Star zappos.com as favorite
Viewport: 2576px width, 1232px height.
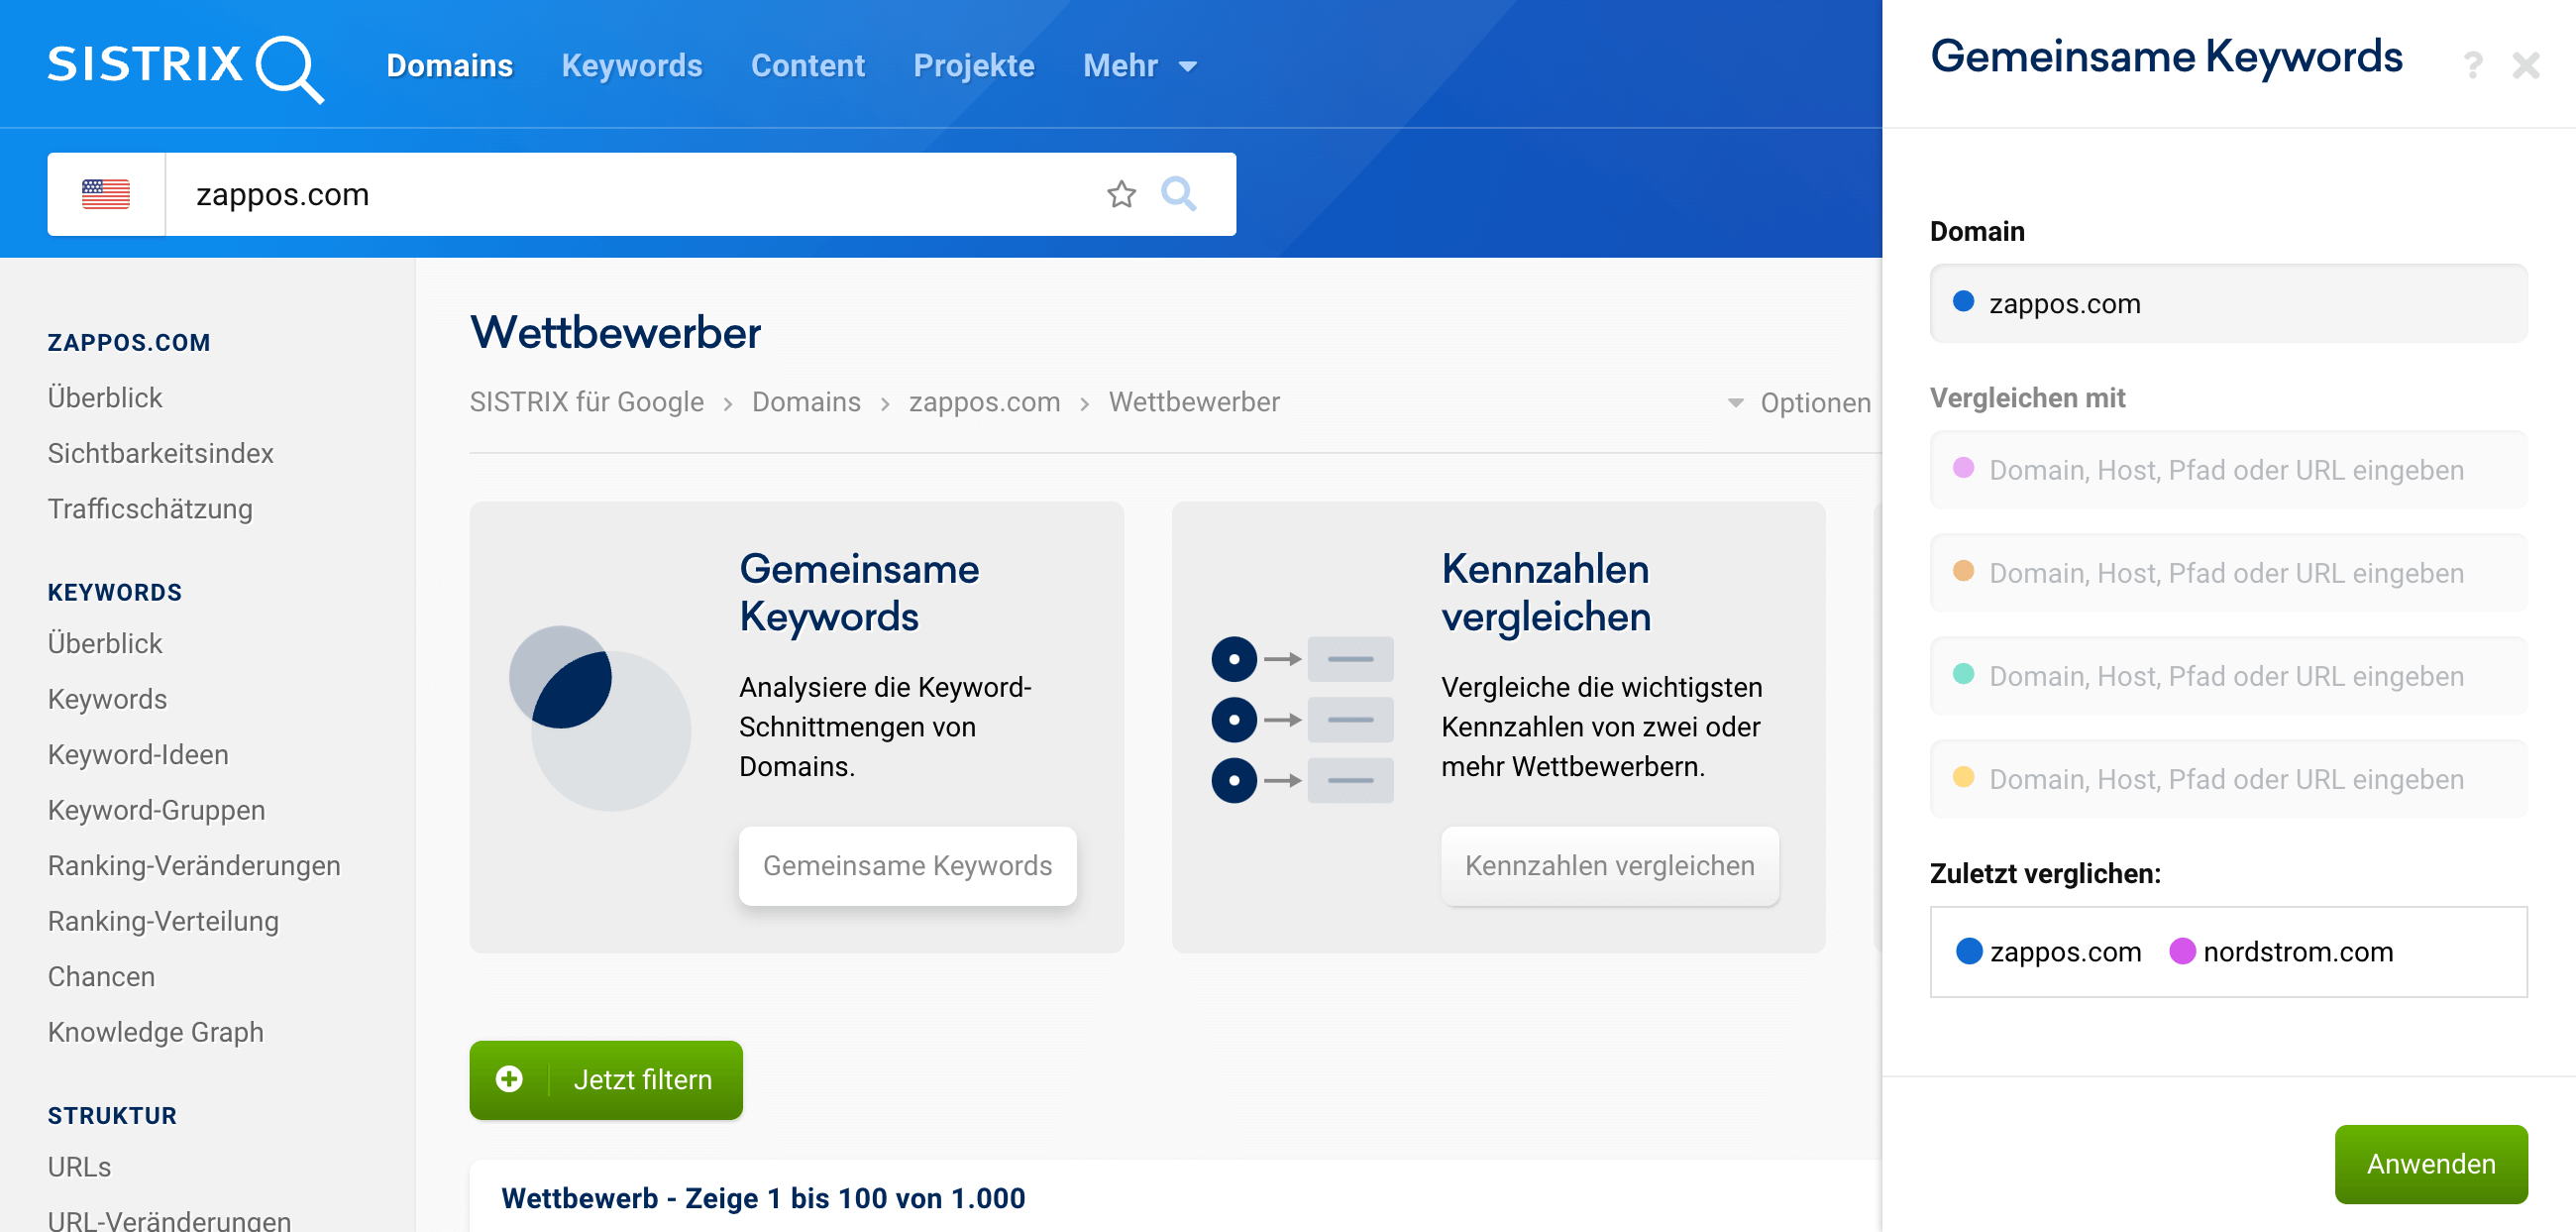tap(1121, 194)
